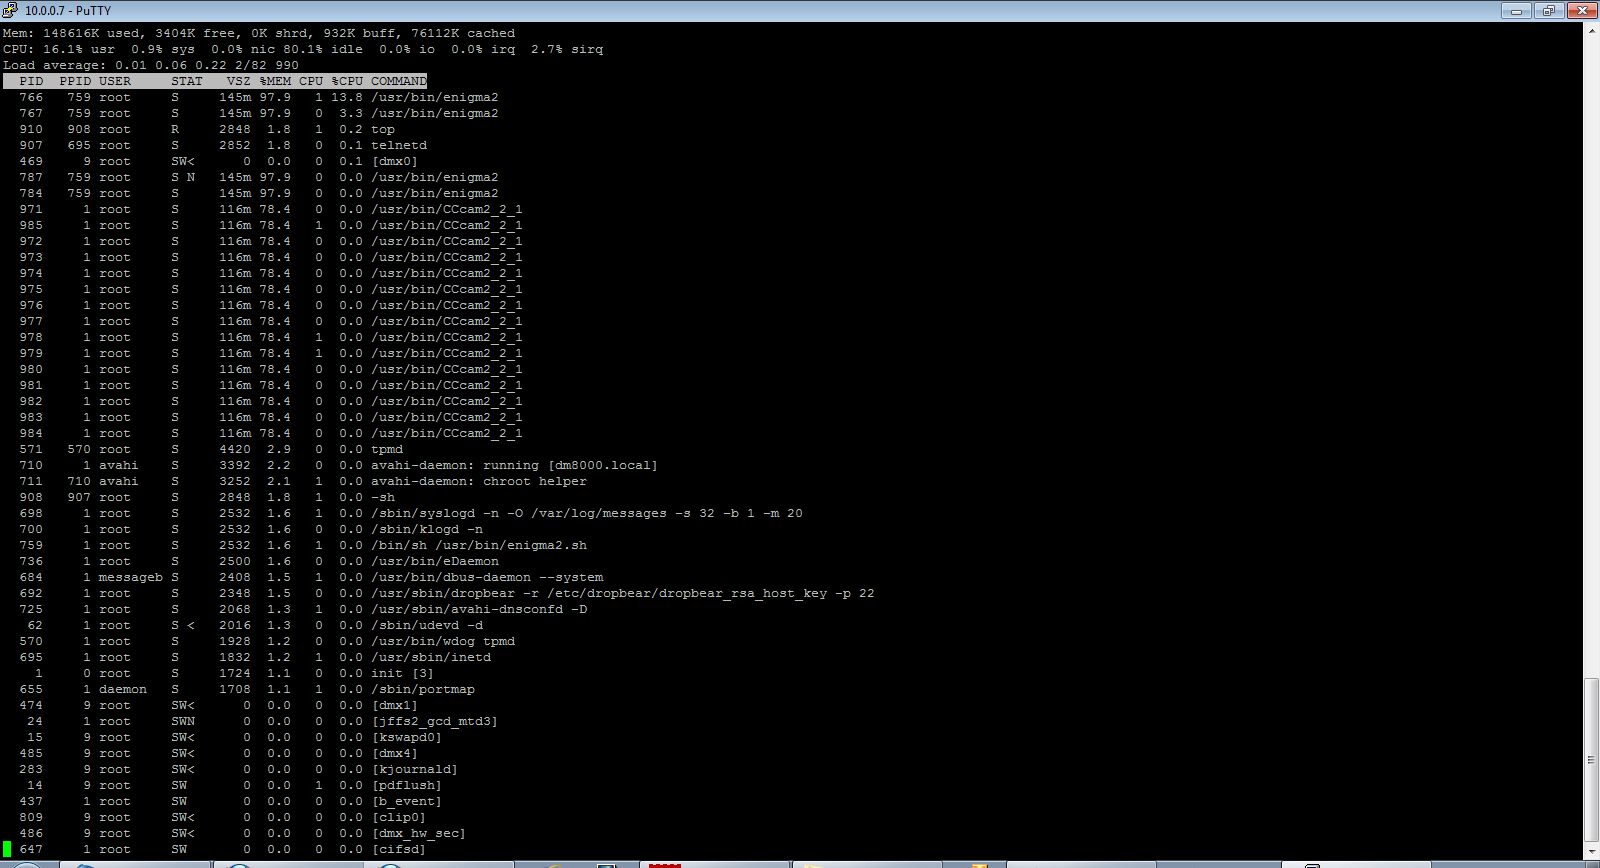The width and height of the screenshot is (1600, 868).
Task: Click the green terminal cursor block
Action: (8, 849)
